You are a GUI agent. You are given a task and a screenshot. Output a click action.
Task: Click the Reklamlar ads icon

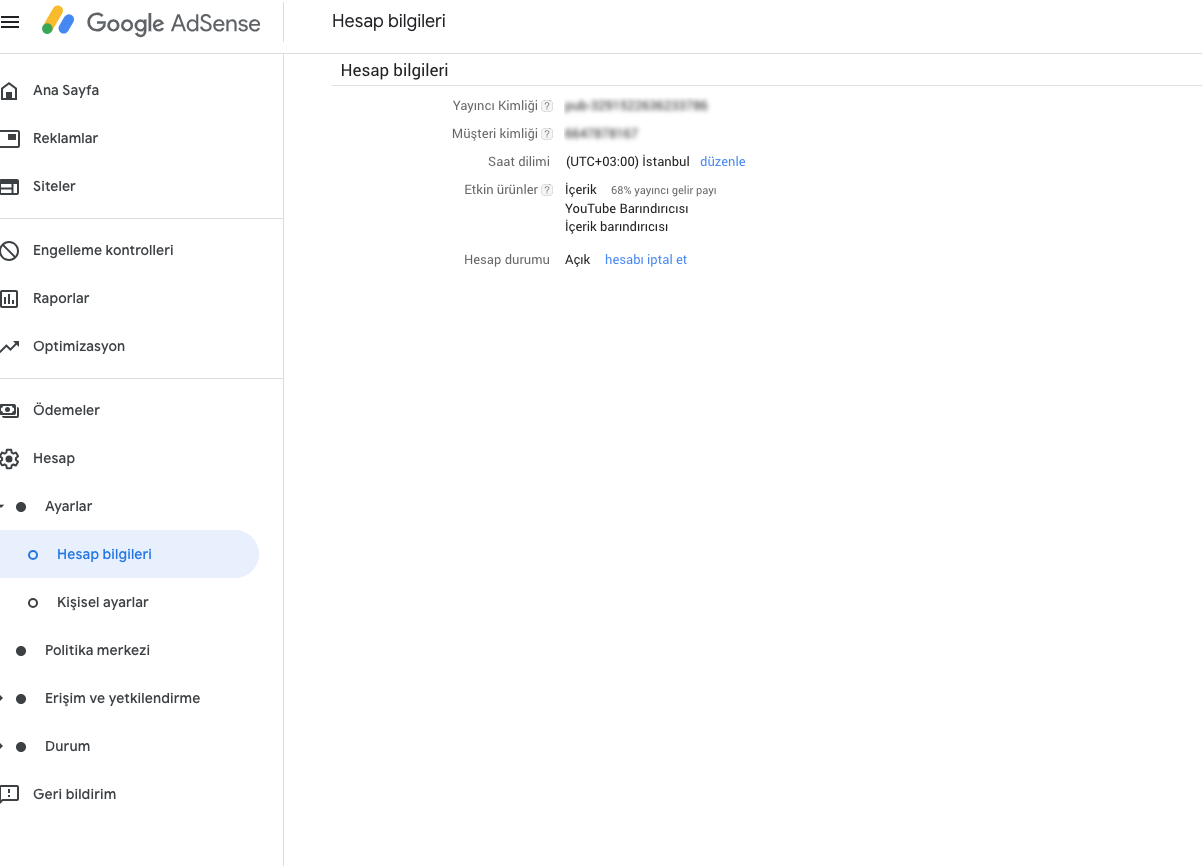pyautogui.click(x=9, y=138)
